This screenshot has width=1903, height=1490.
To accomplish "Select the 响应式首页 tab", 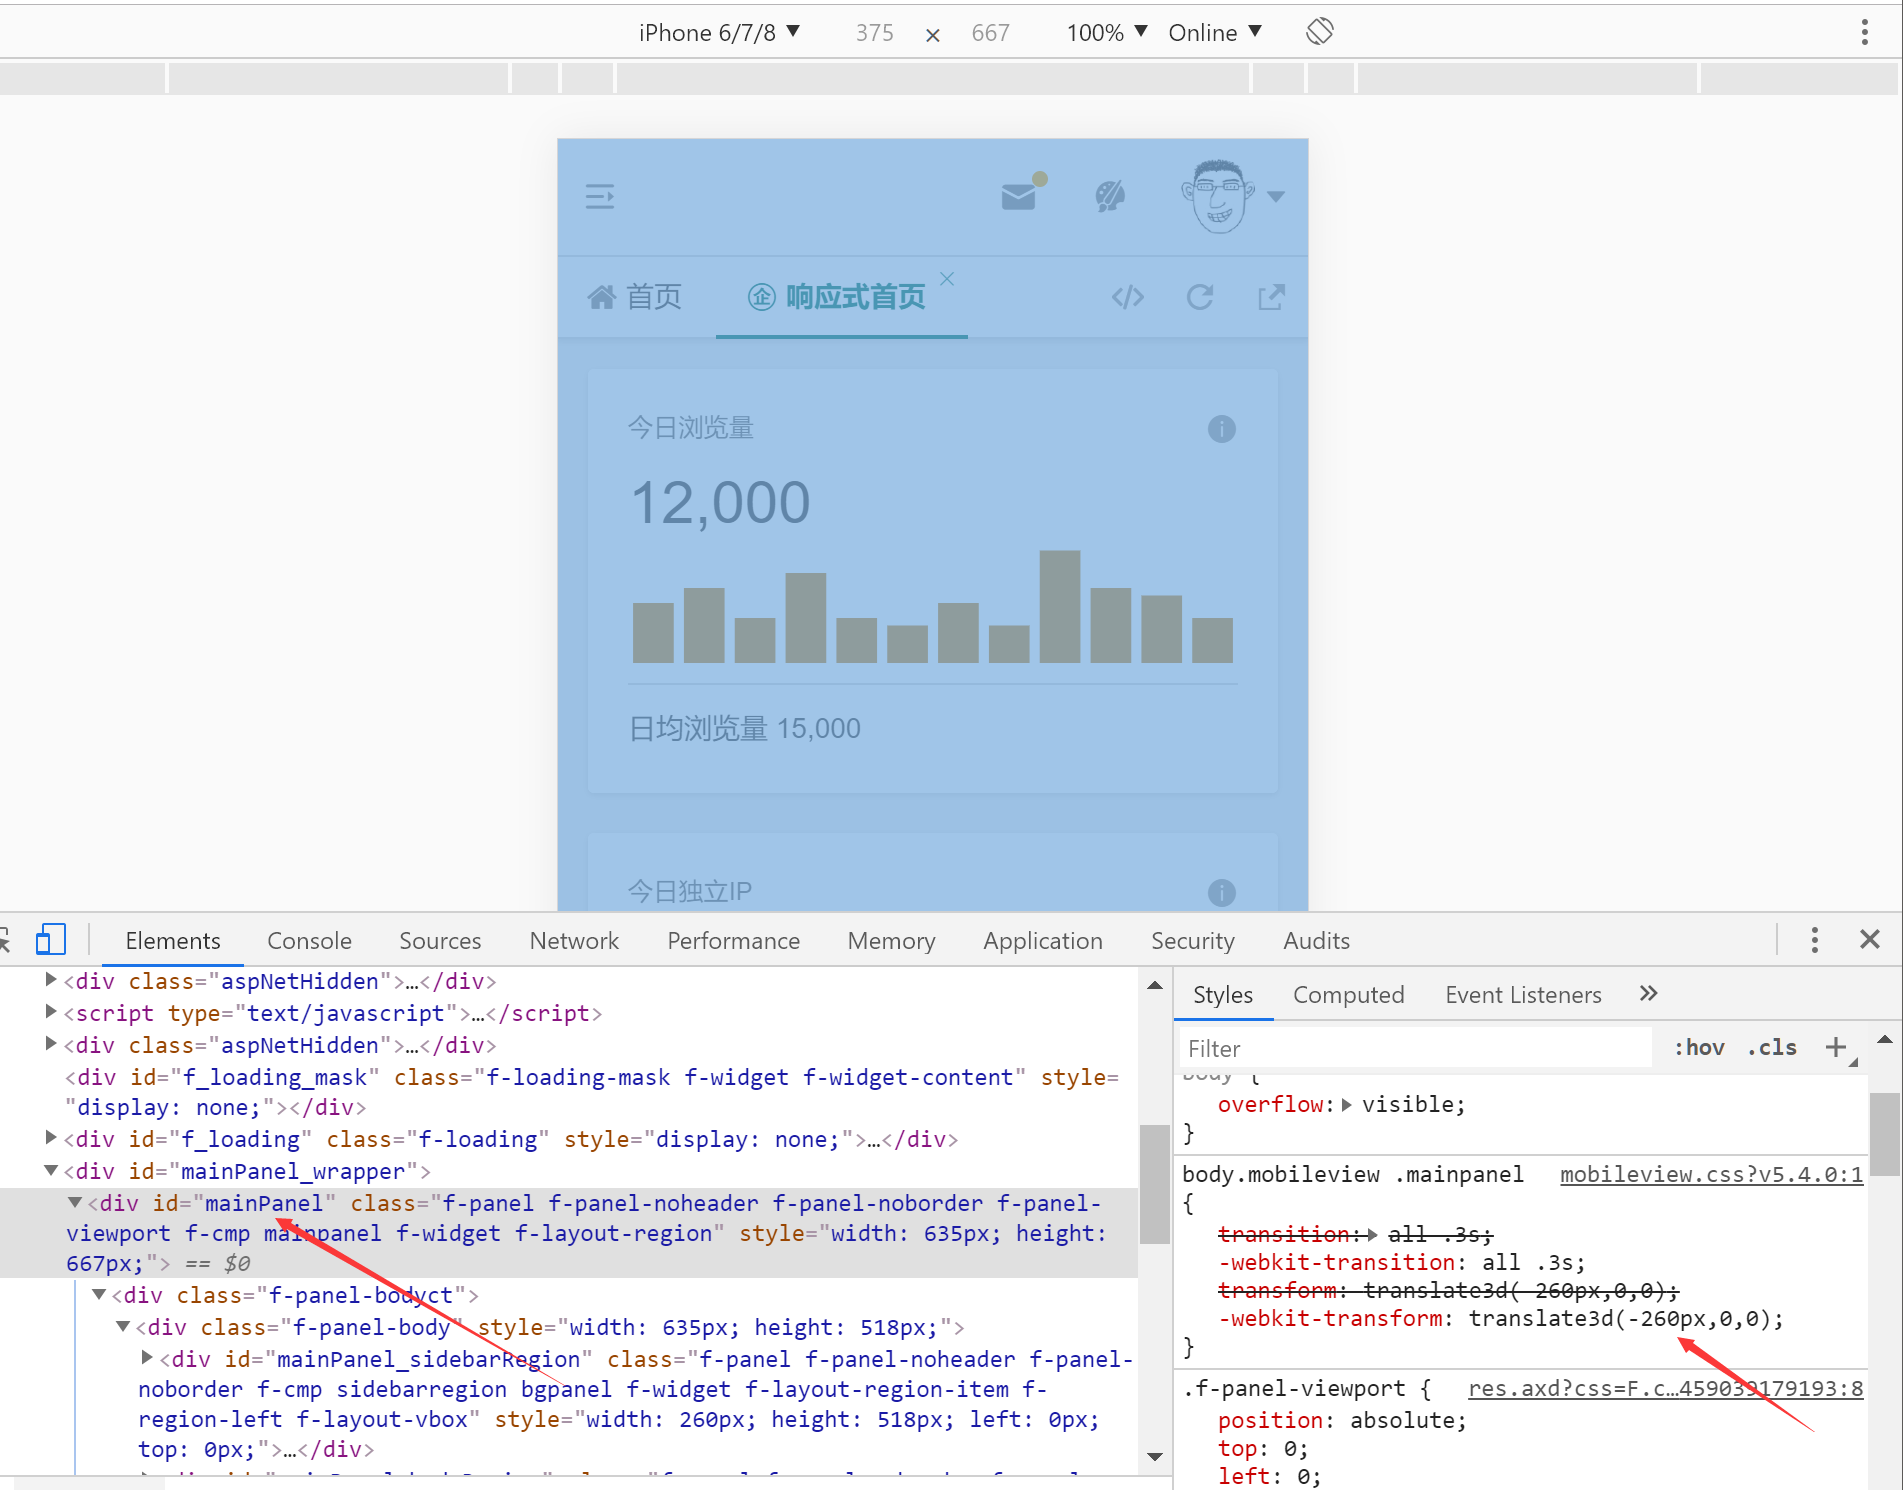I will (837, 297).
